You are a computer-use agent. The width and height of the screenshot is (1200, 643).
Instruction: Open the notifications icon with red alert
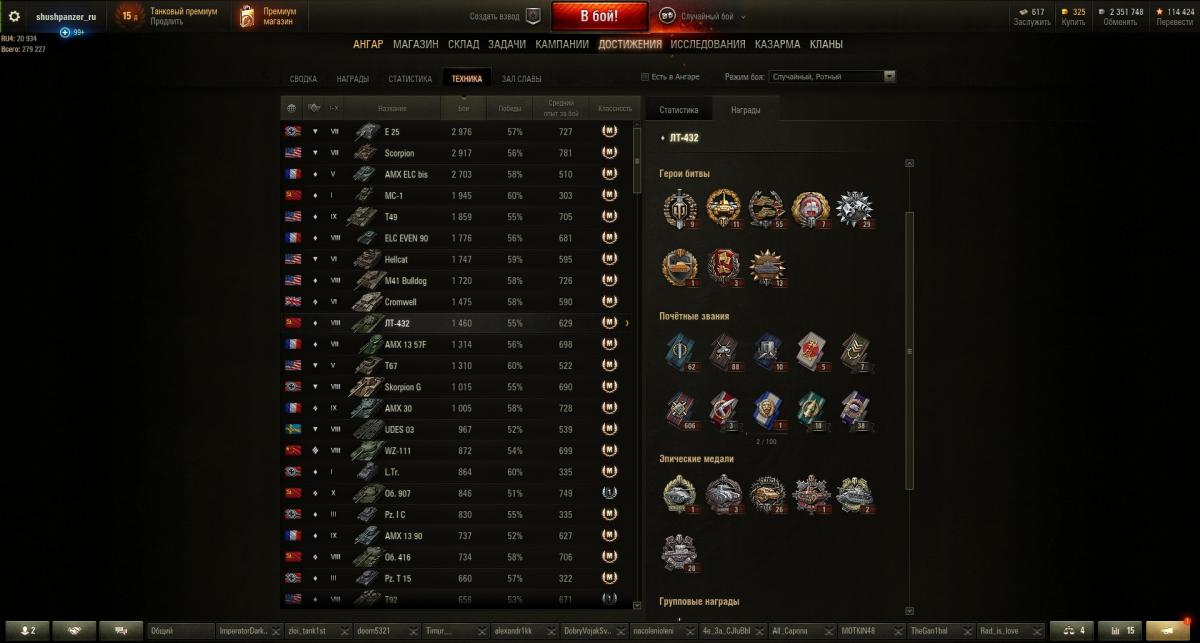[1172, 630]
